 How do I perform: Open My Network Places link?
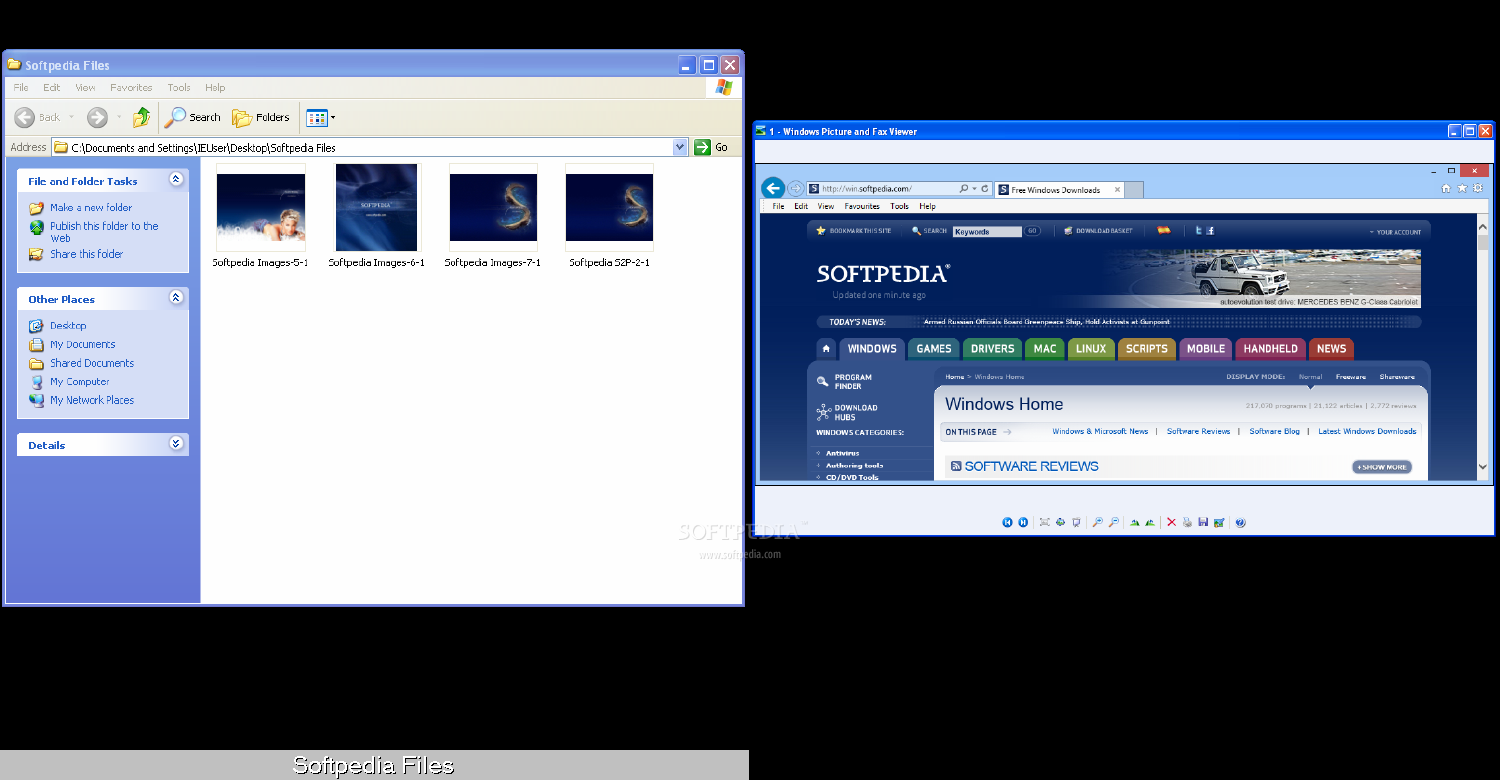(x=92, y=400)
